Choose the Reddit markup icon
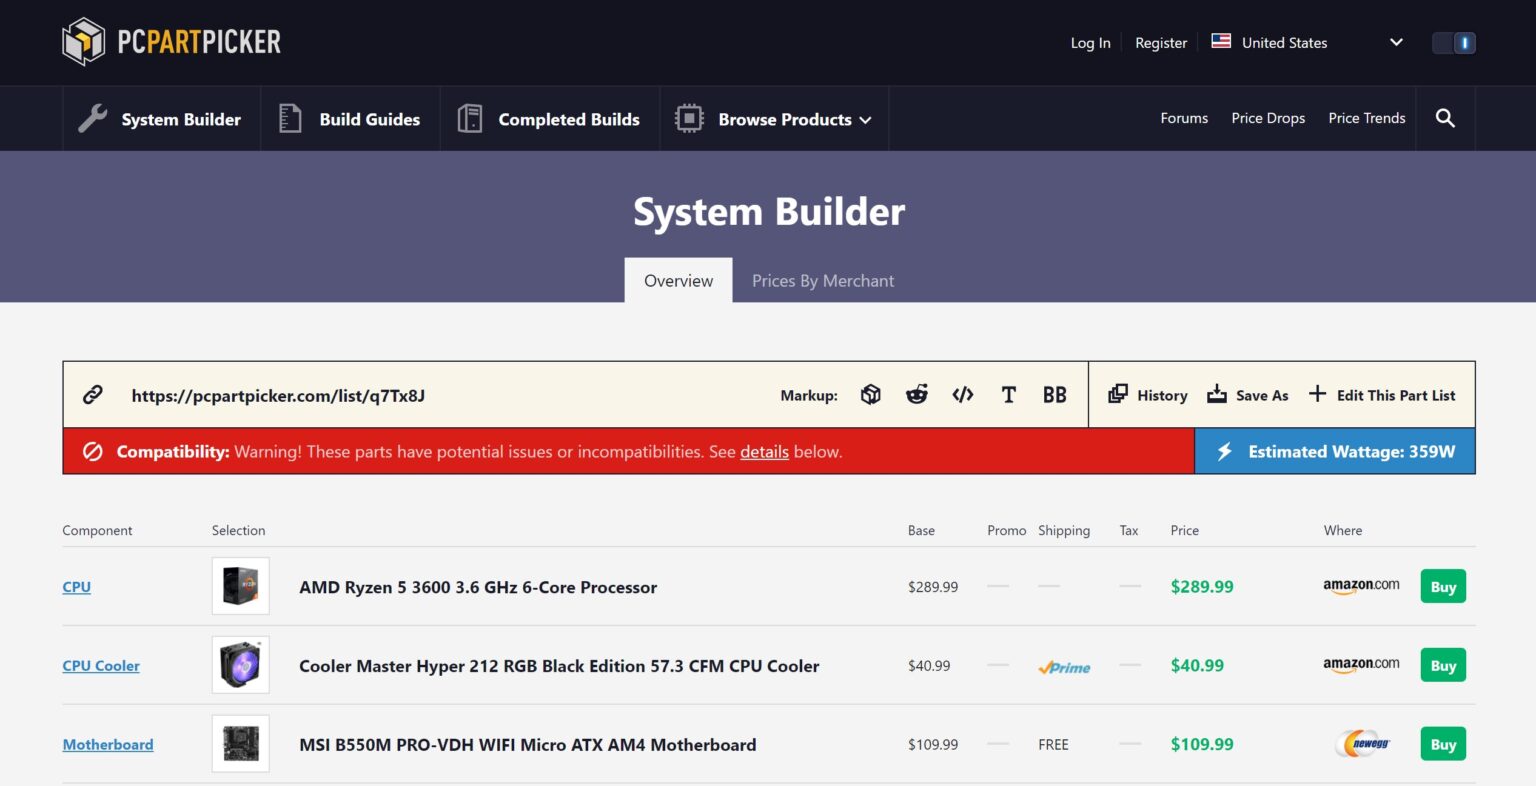 point(916,395)
